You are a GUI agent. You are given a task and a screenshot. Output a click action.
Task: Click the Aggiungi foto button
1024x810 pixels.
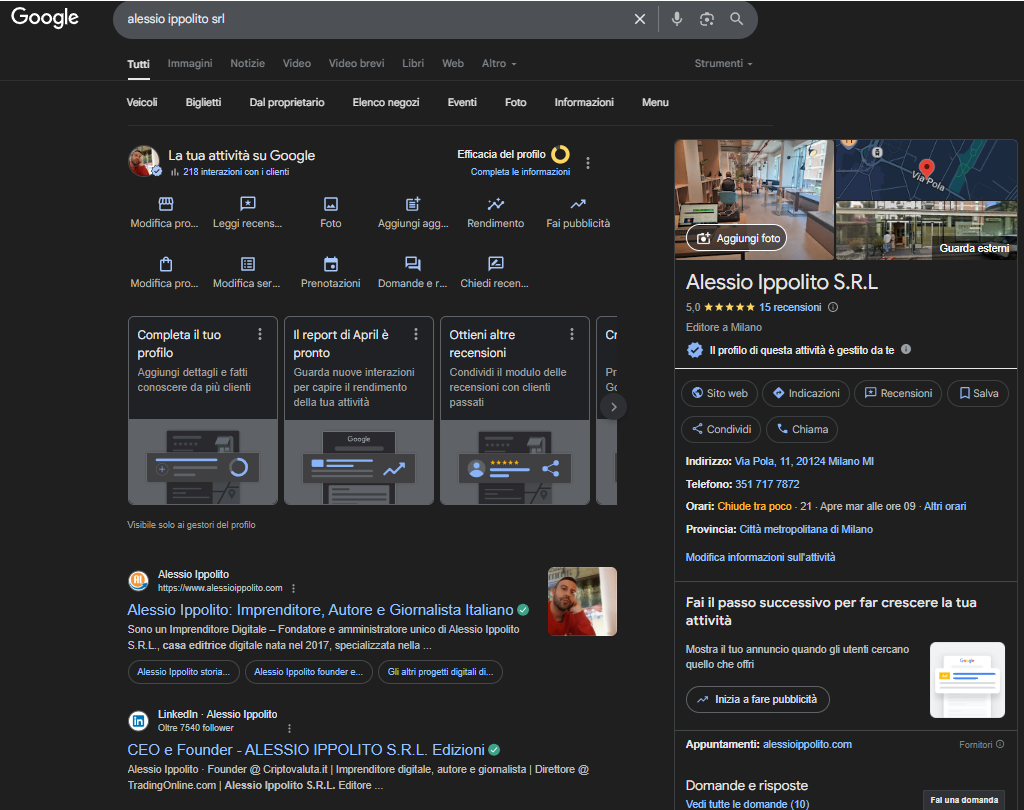click(737, 238)
